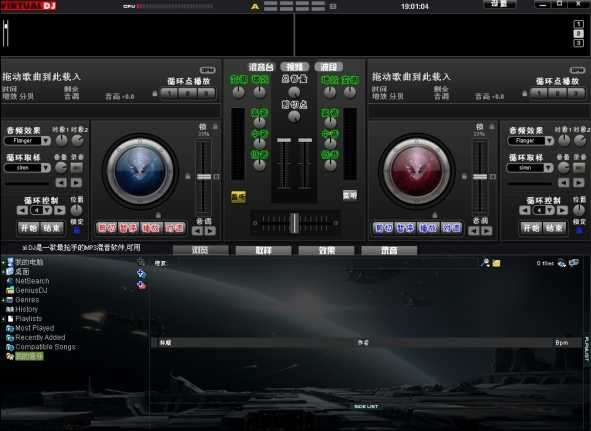Click loop point button 1 on left deck

coord(169,93)
